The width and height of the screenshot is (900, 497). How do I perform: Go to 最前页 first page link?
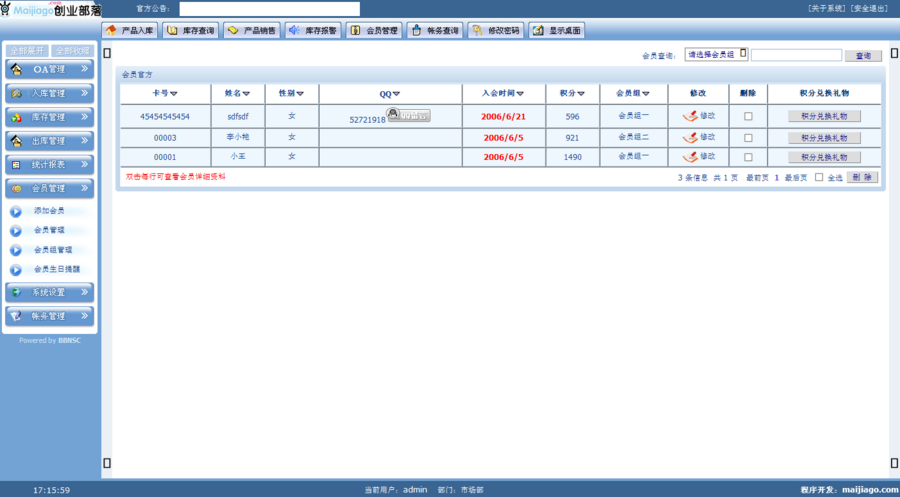(x=757, y=178)
